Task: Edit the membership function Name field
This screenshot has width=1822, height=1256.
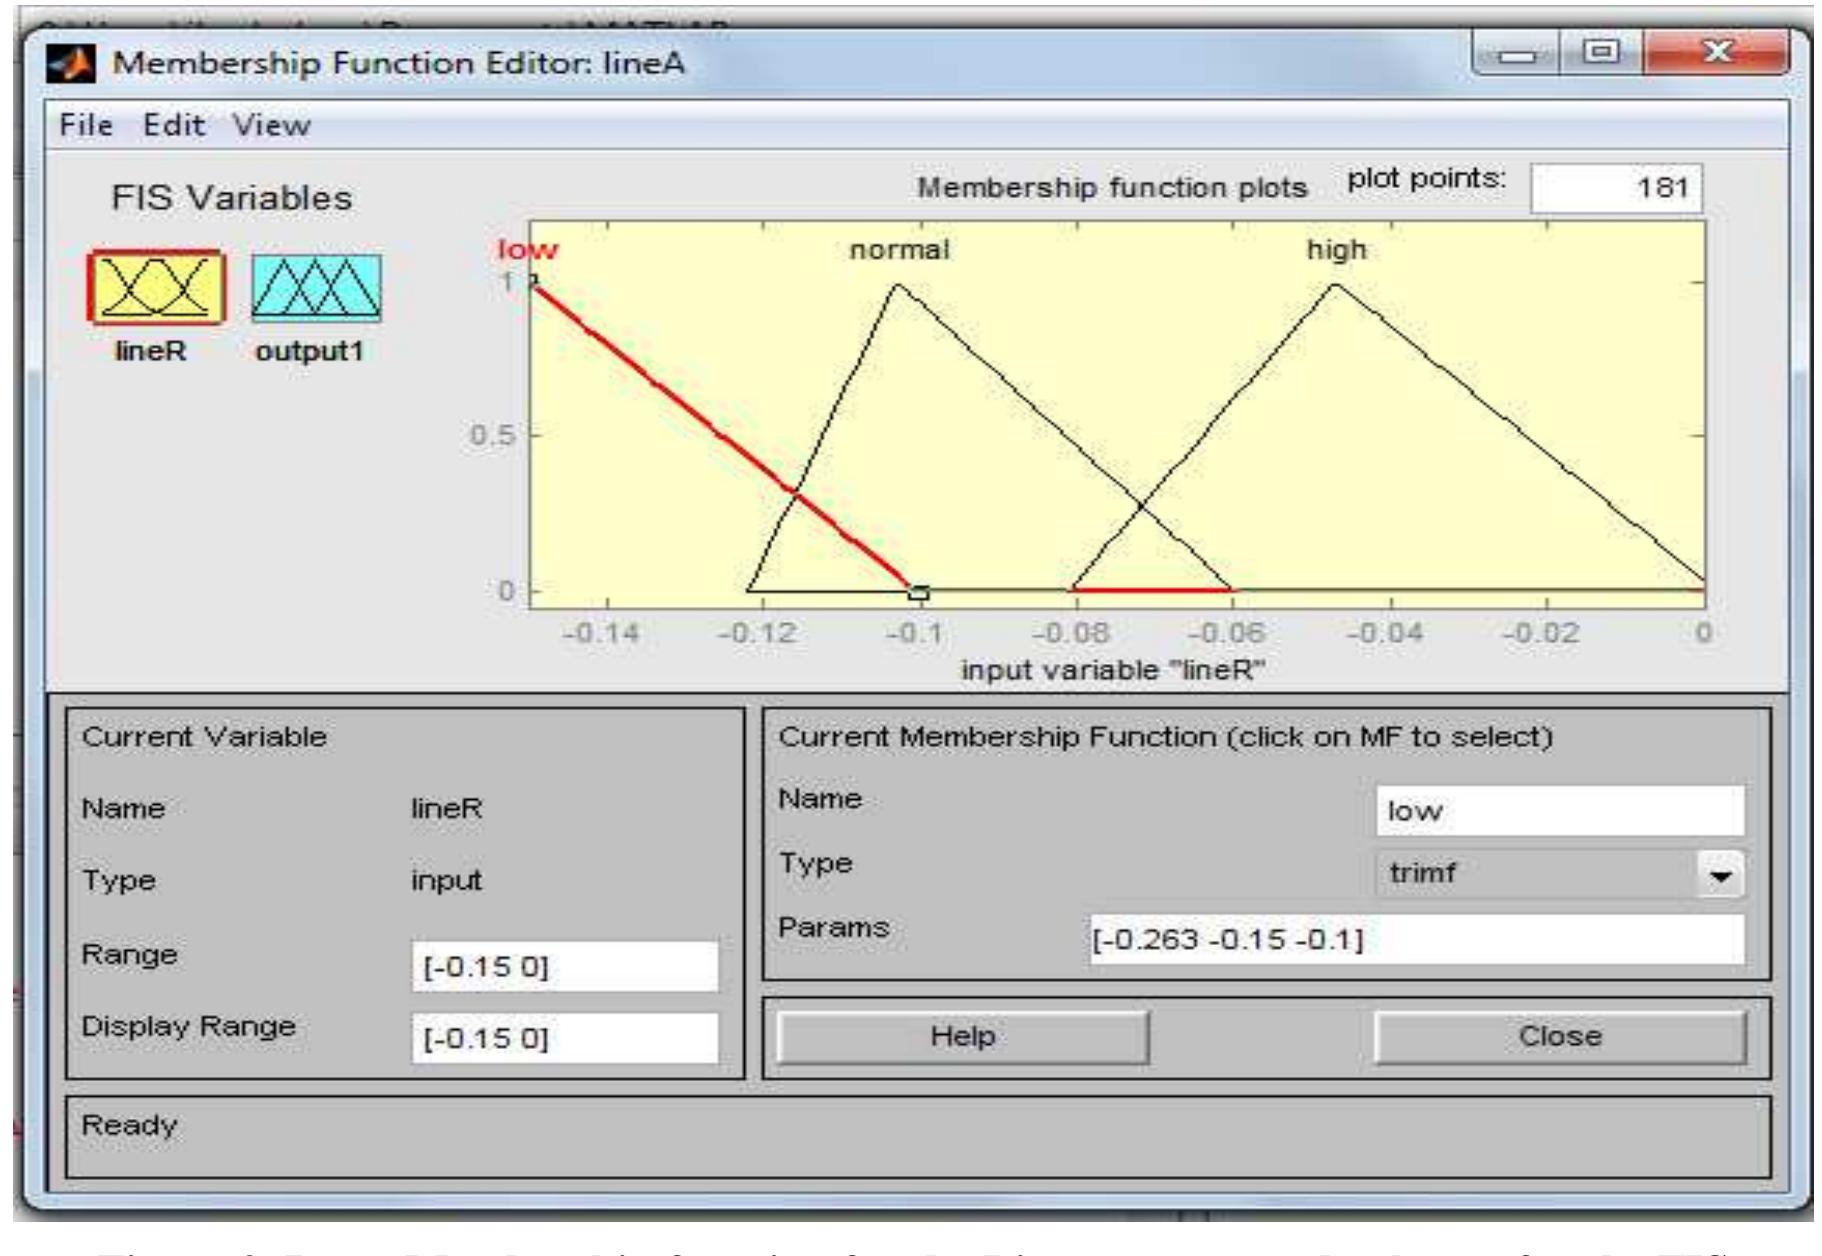Action: (x=1560, y=811)
